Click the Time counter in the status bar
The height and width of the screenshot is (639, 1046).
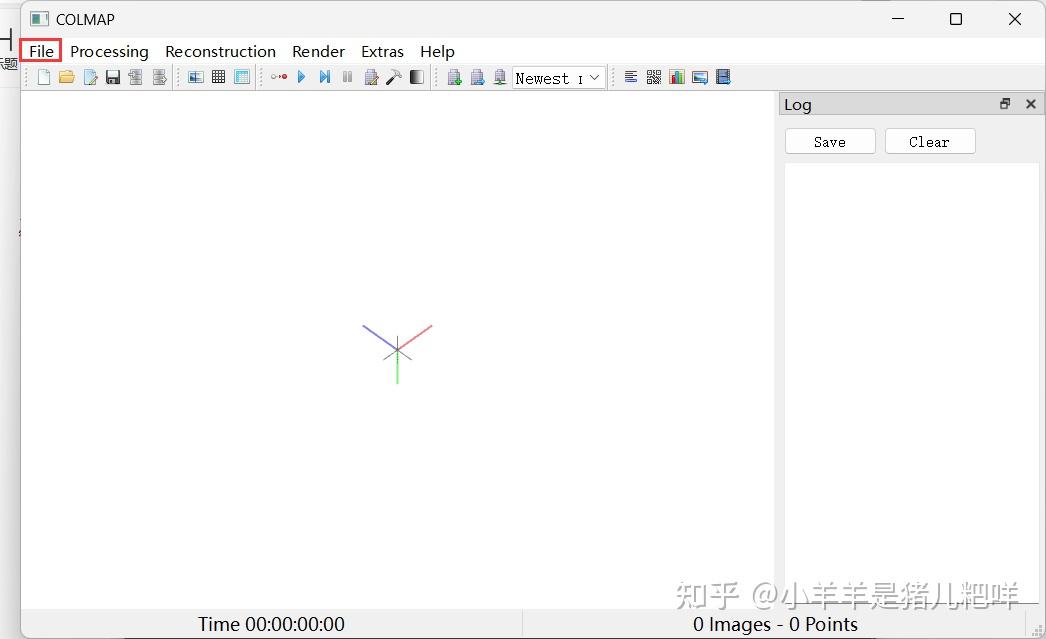coord(271,624)
